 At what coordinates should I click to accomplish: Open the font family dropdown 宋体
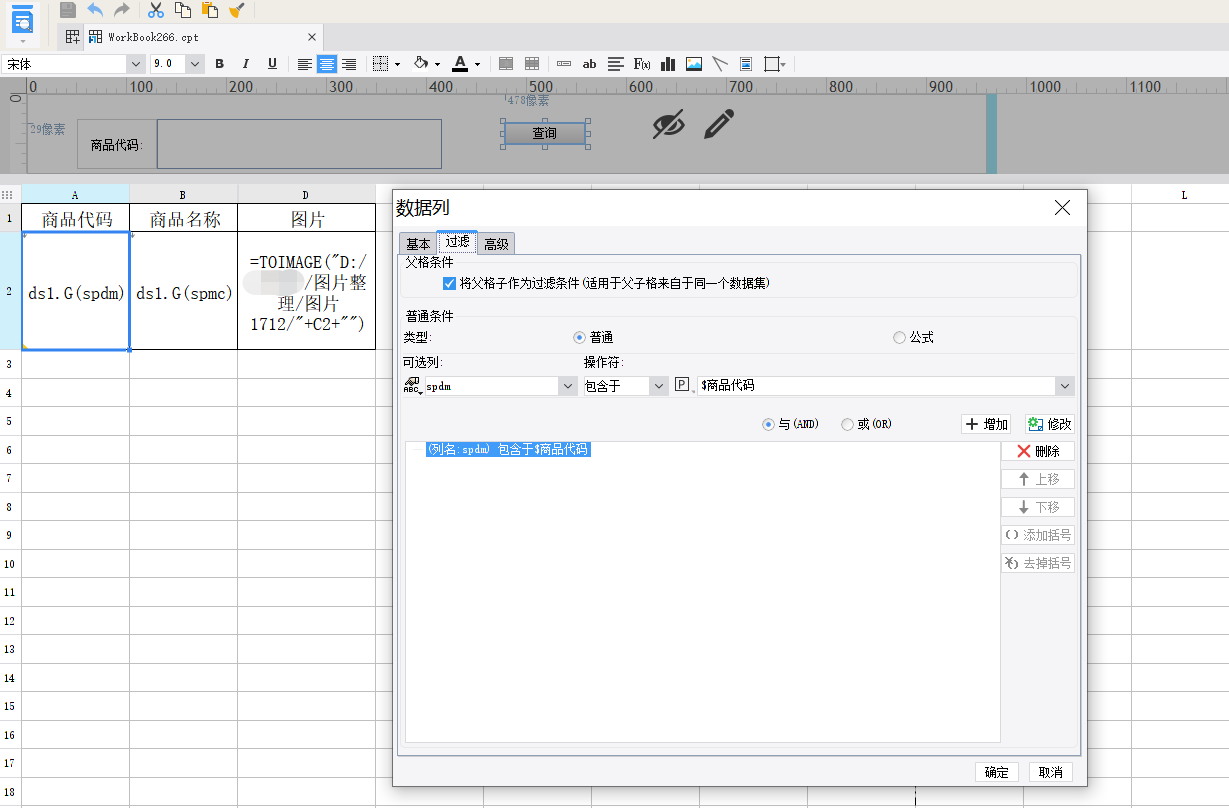[x=136, y=64]
